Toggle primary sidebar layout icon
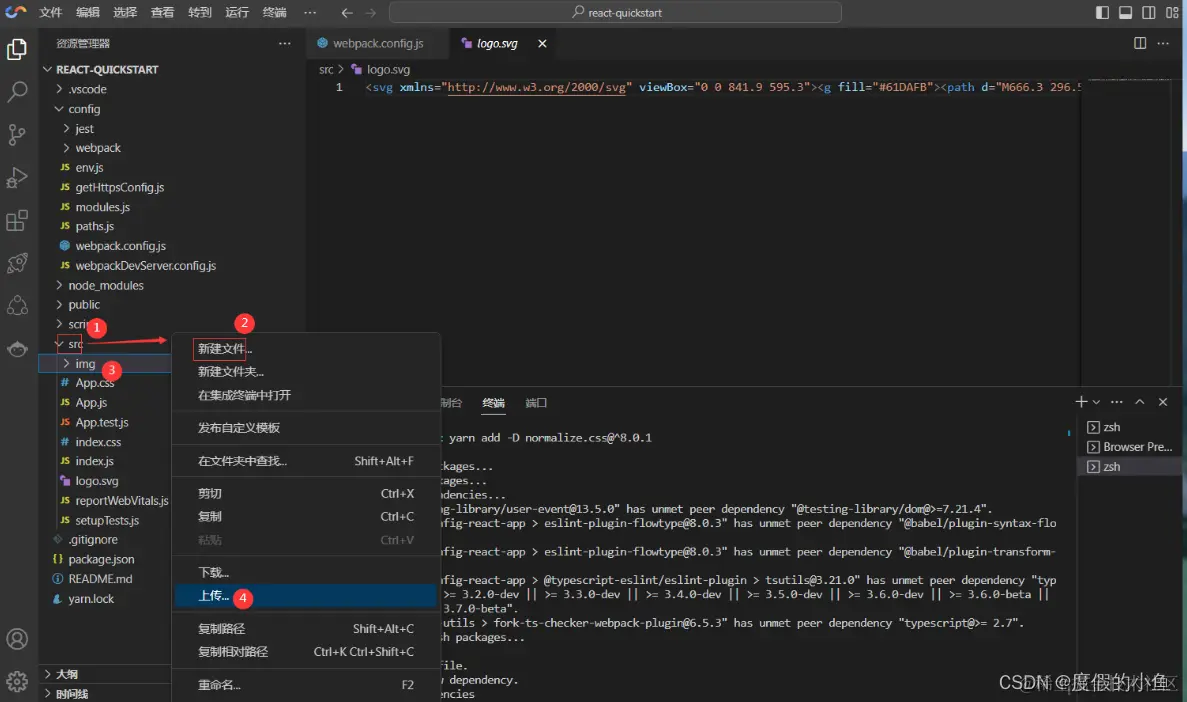This screenshot has height=702, width=1187. [1102, 13]
